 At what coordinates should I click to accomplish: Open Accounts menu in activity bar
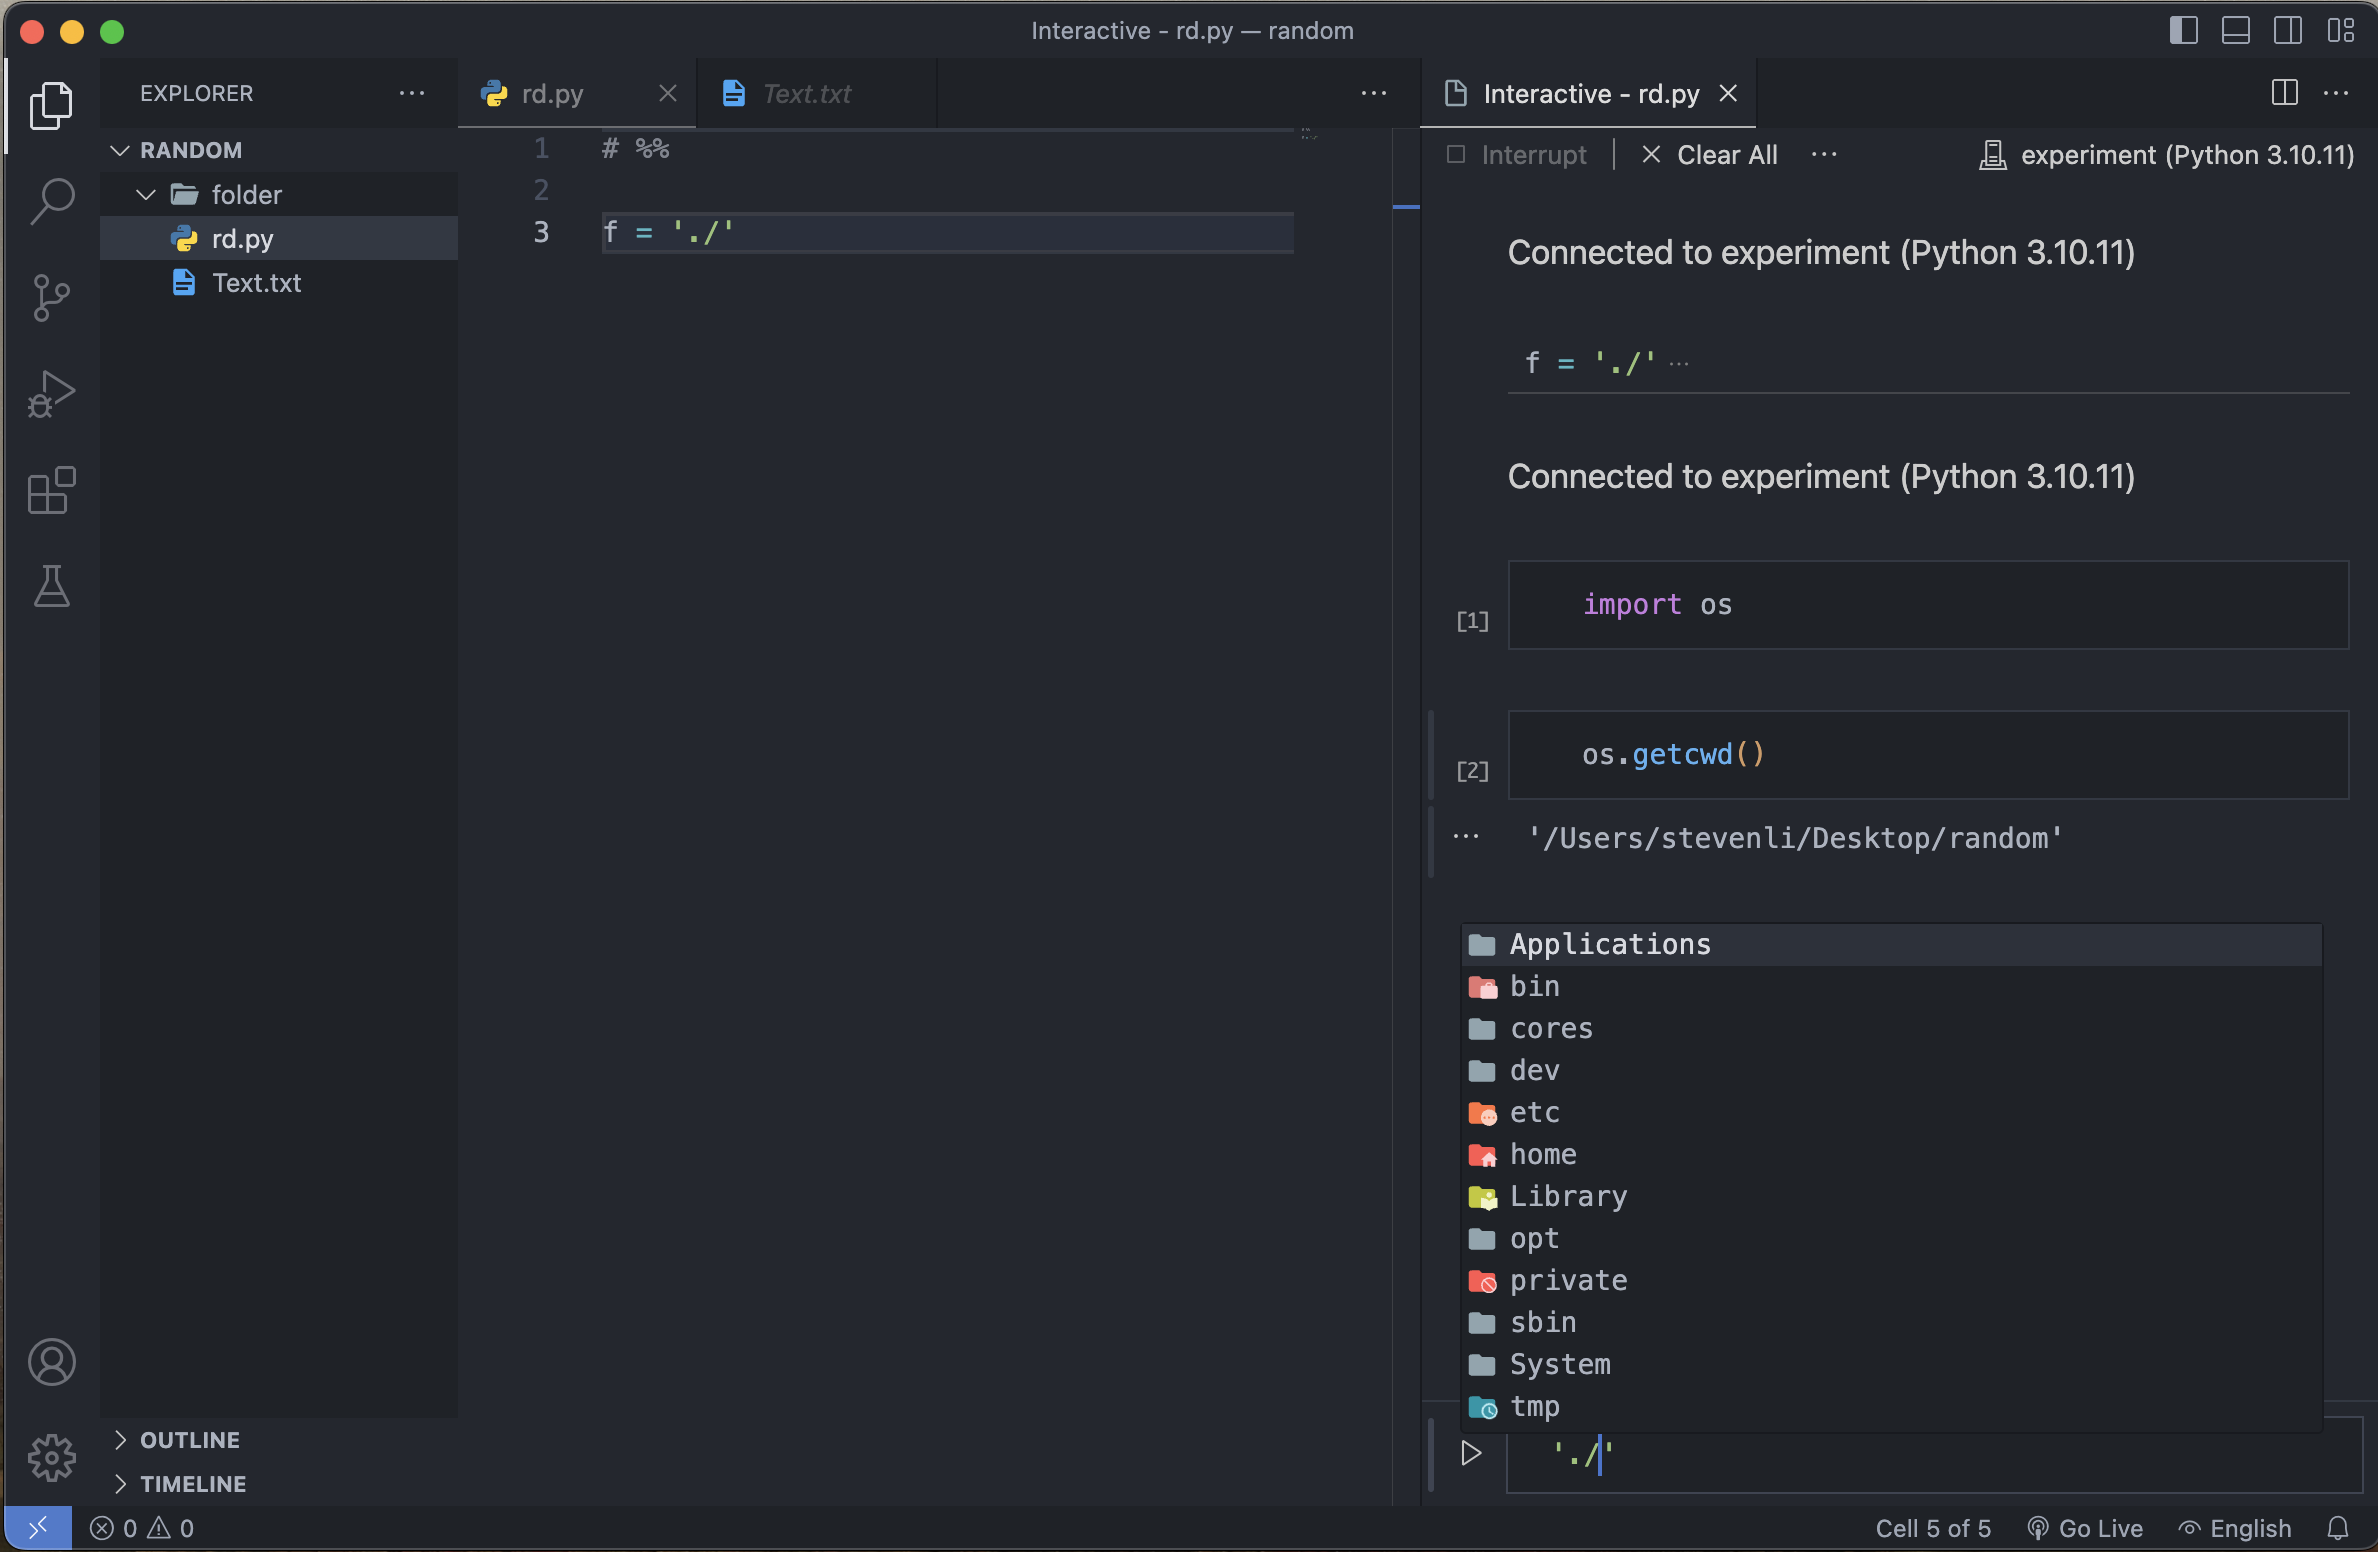coord(52,1362)
